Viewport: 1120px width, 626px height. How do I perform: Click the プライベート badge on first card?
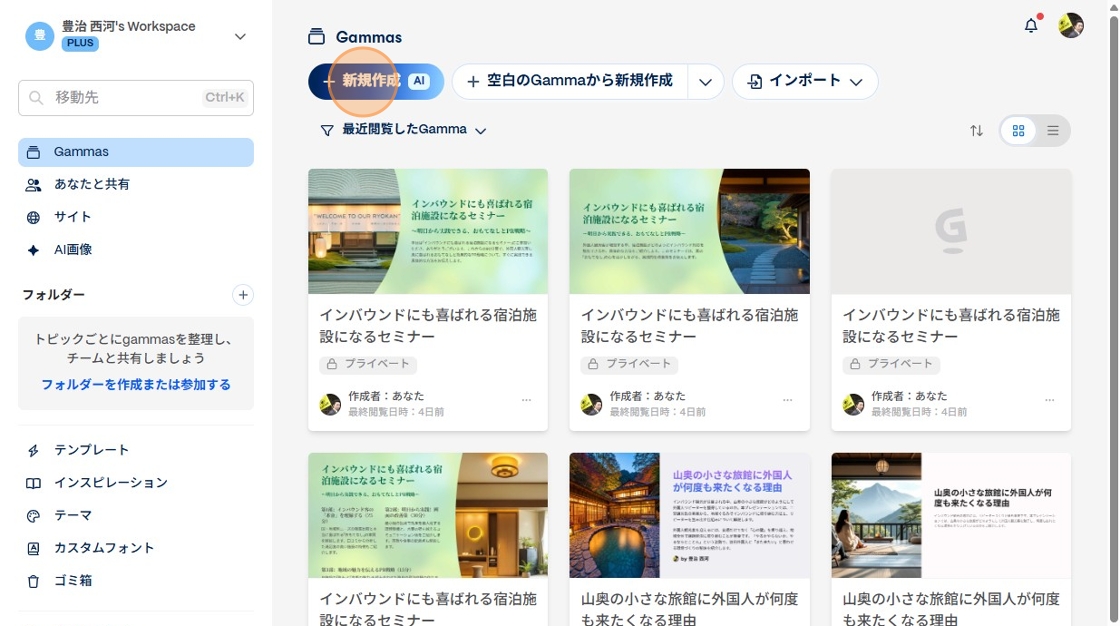(x=368, y=364)
